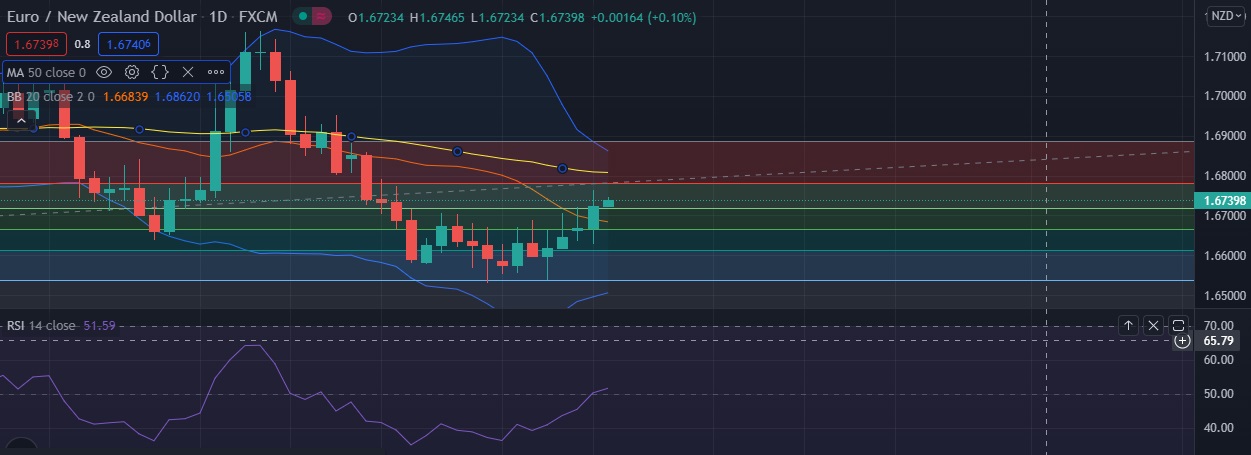Select the Euro / New Zealand Dollar title
Screen dimensions: 1251x455
(103, 18)
